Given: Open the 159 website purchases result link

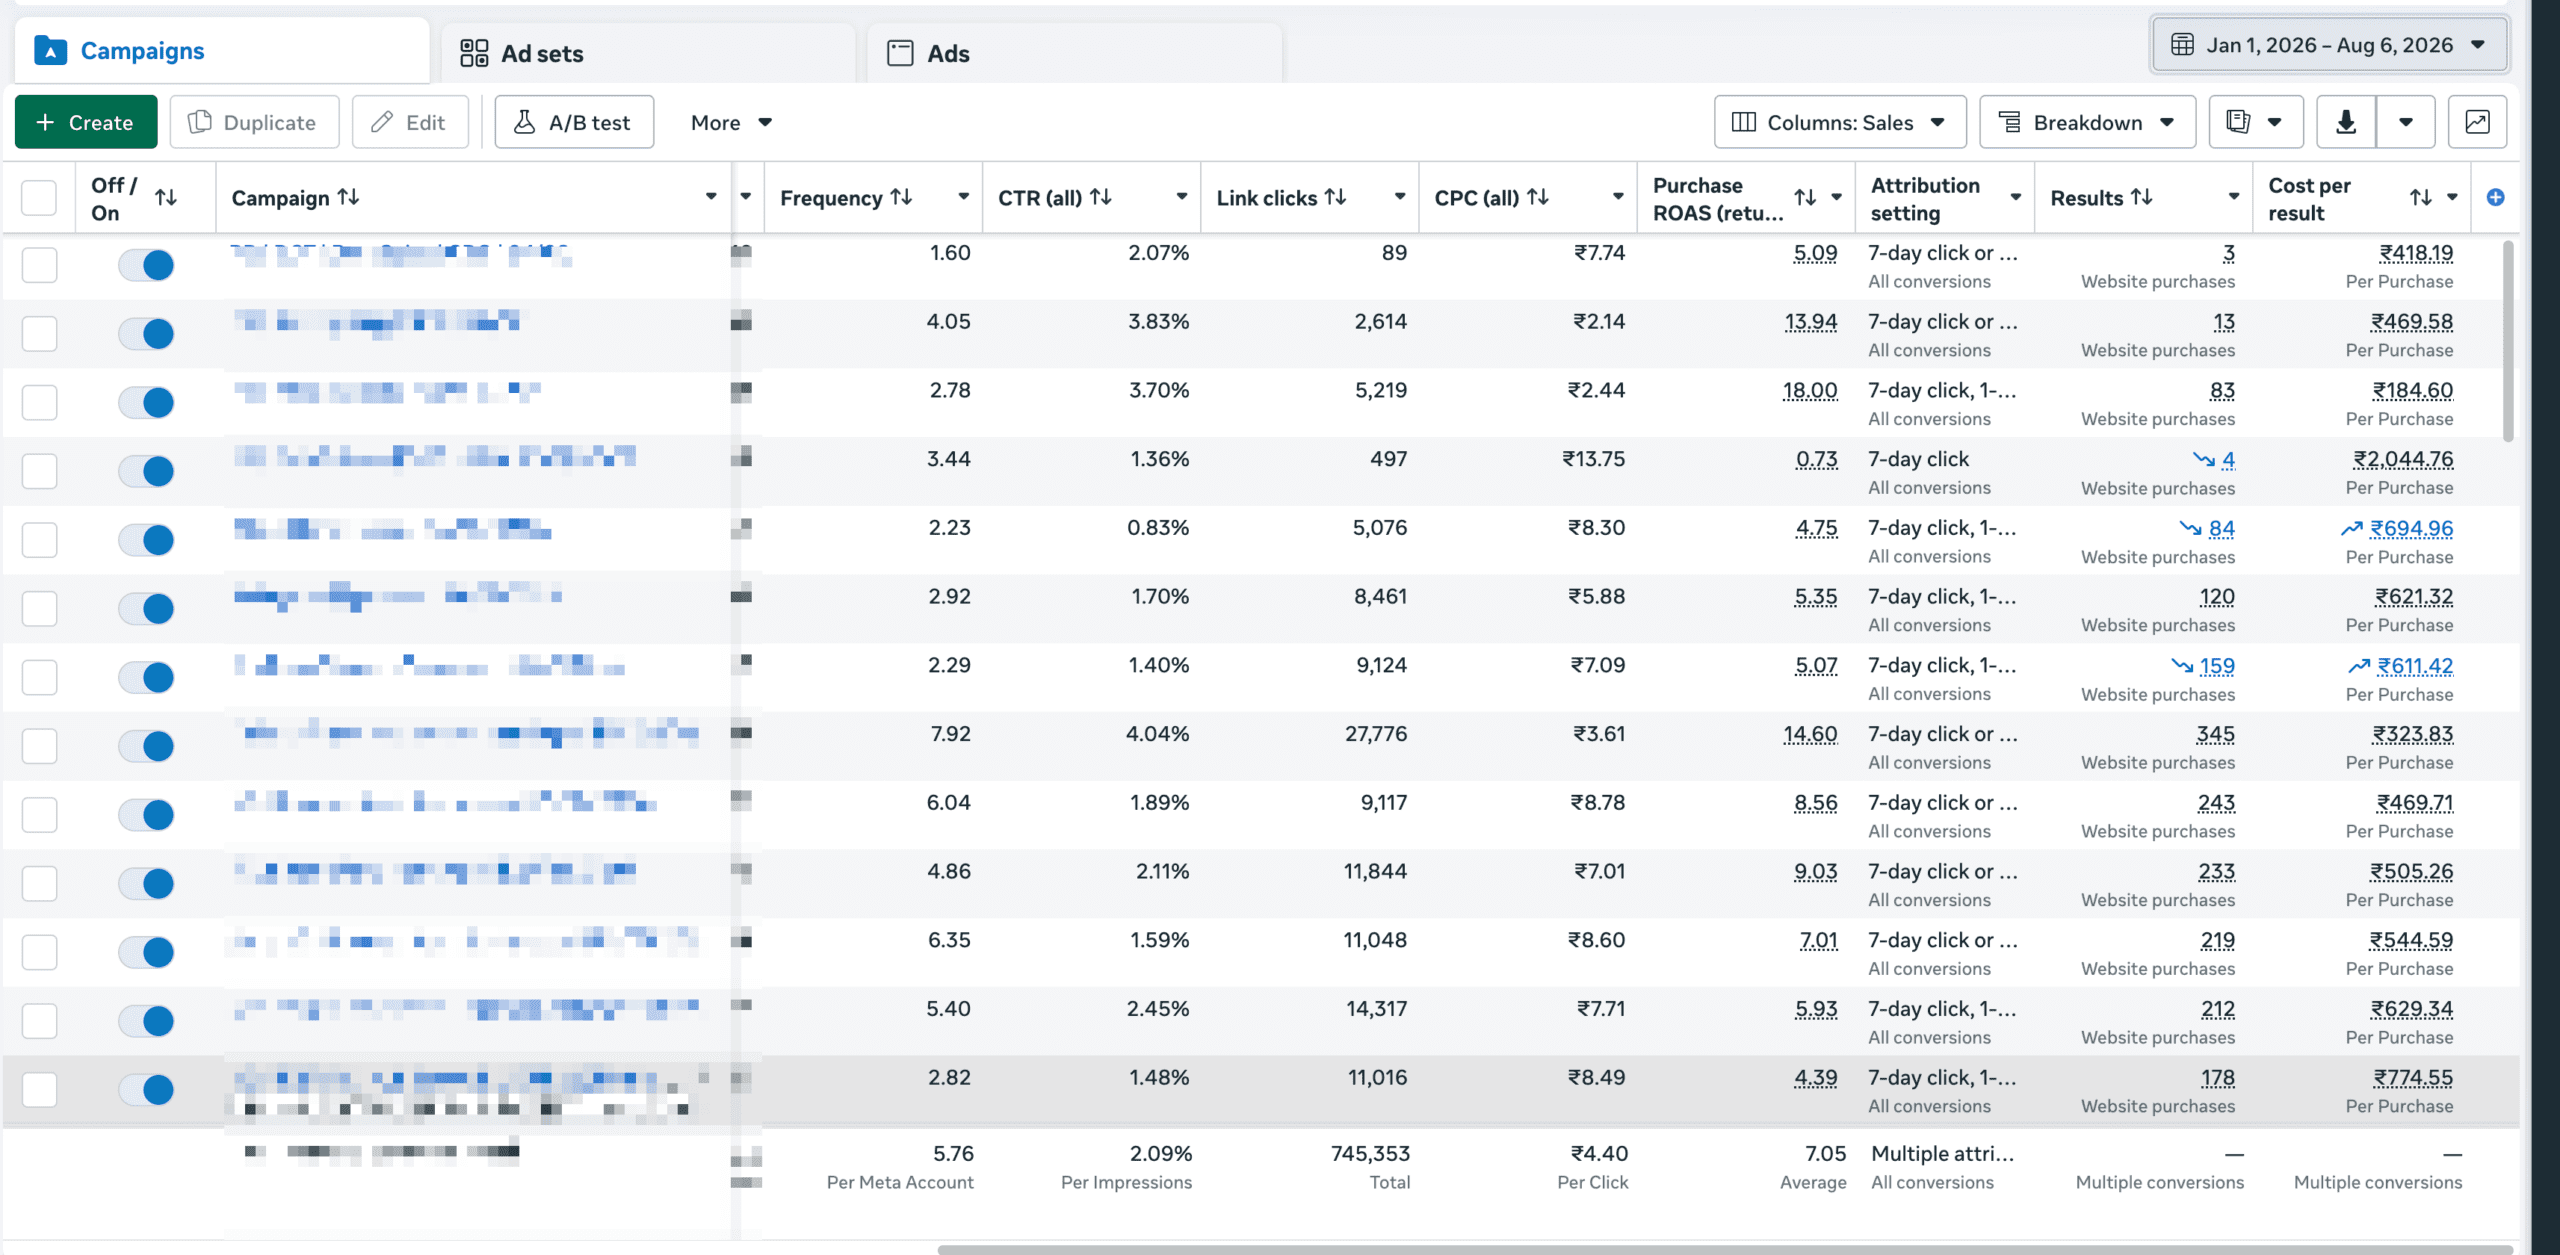Looking at the screenshot, I should point(2217,666).
